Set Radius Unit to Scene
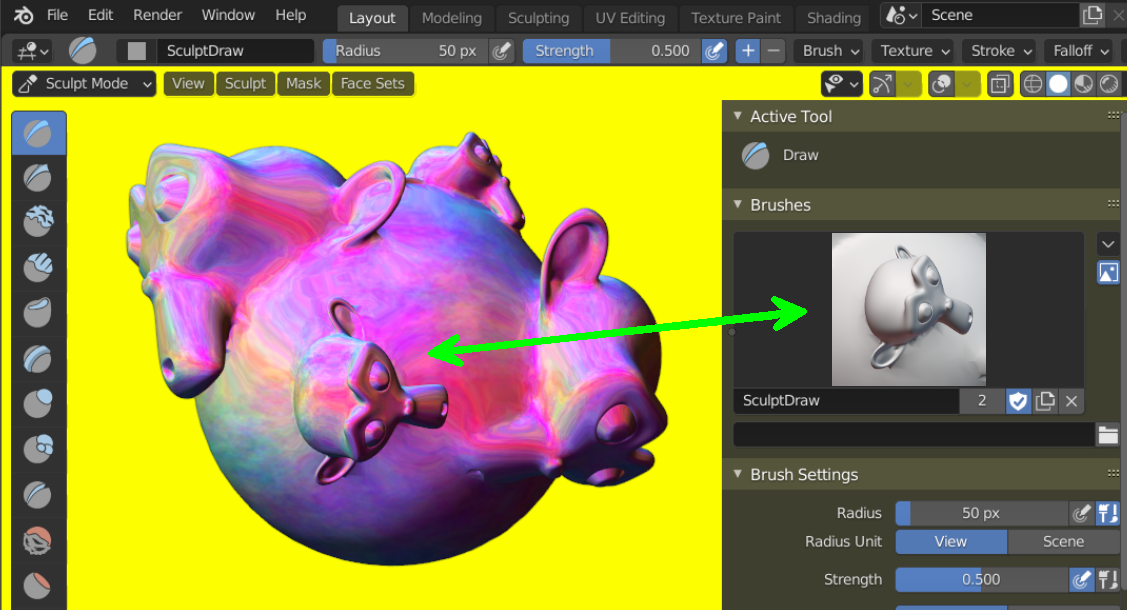Viewport: 1127px width, 610px height. point(1064,542)
